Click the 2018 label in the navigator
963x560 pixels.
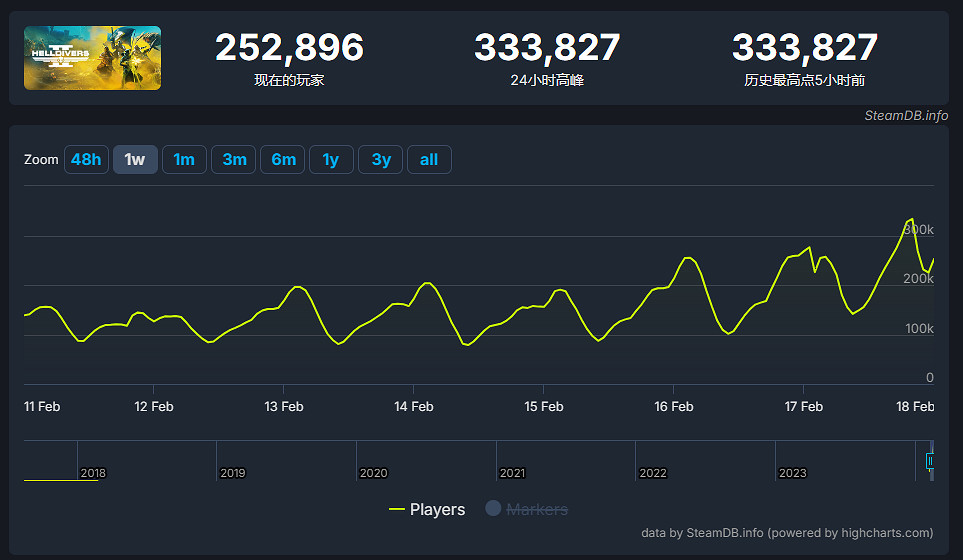tap(93, 473)
